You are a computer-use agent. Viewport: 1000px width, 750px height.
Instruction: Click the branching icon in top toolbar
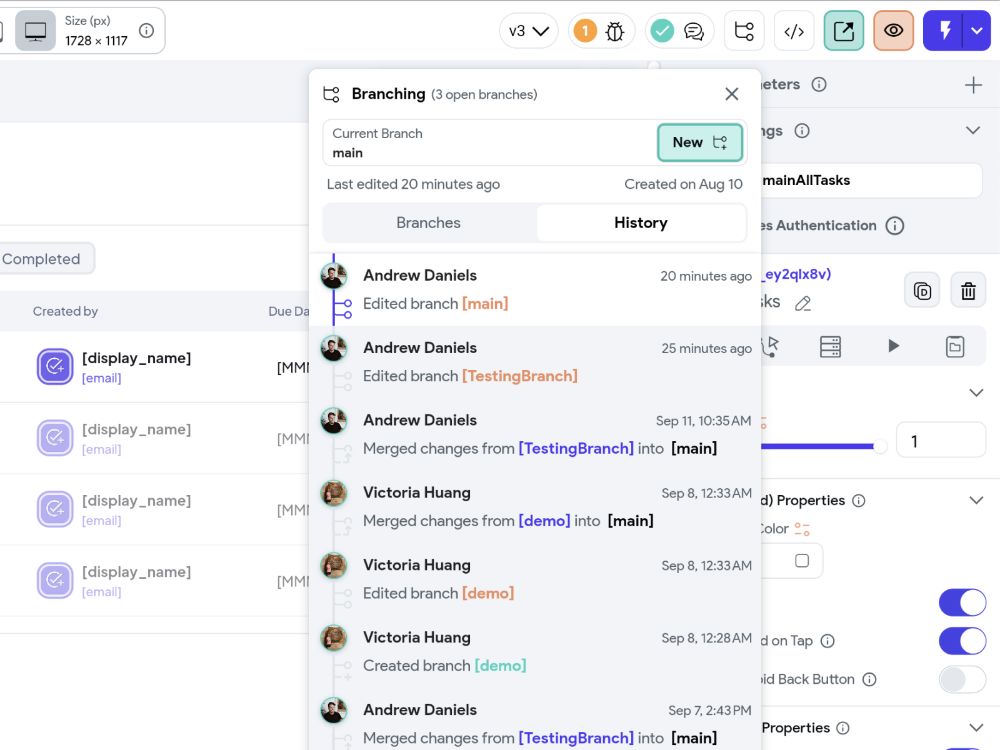point(744,31)
